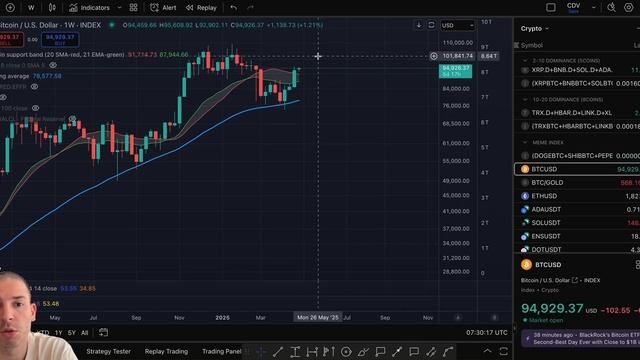Select the horizontal measure tool
This screenshot has height=360, width=640.
tap(312, 351)
